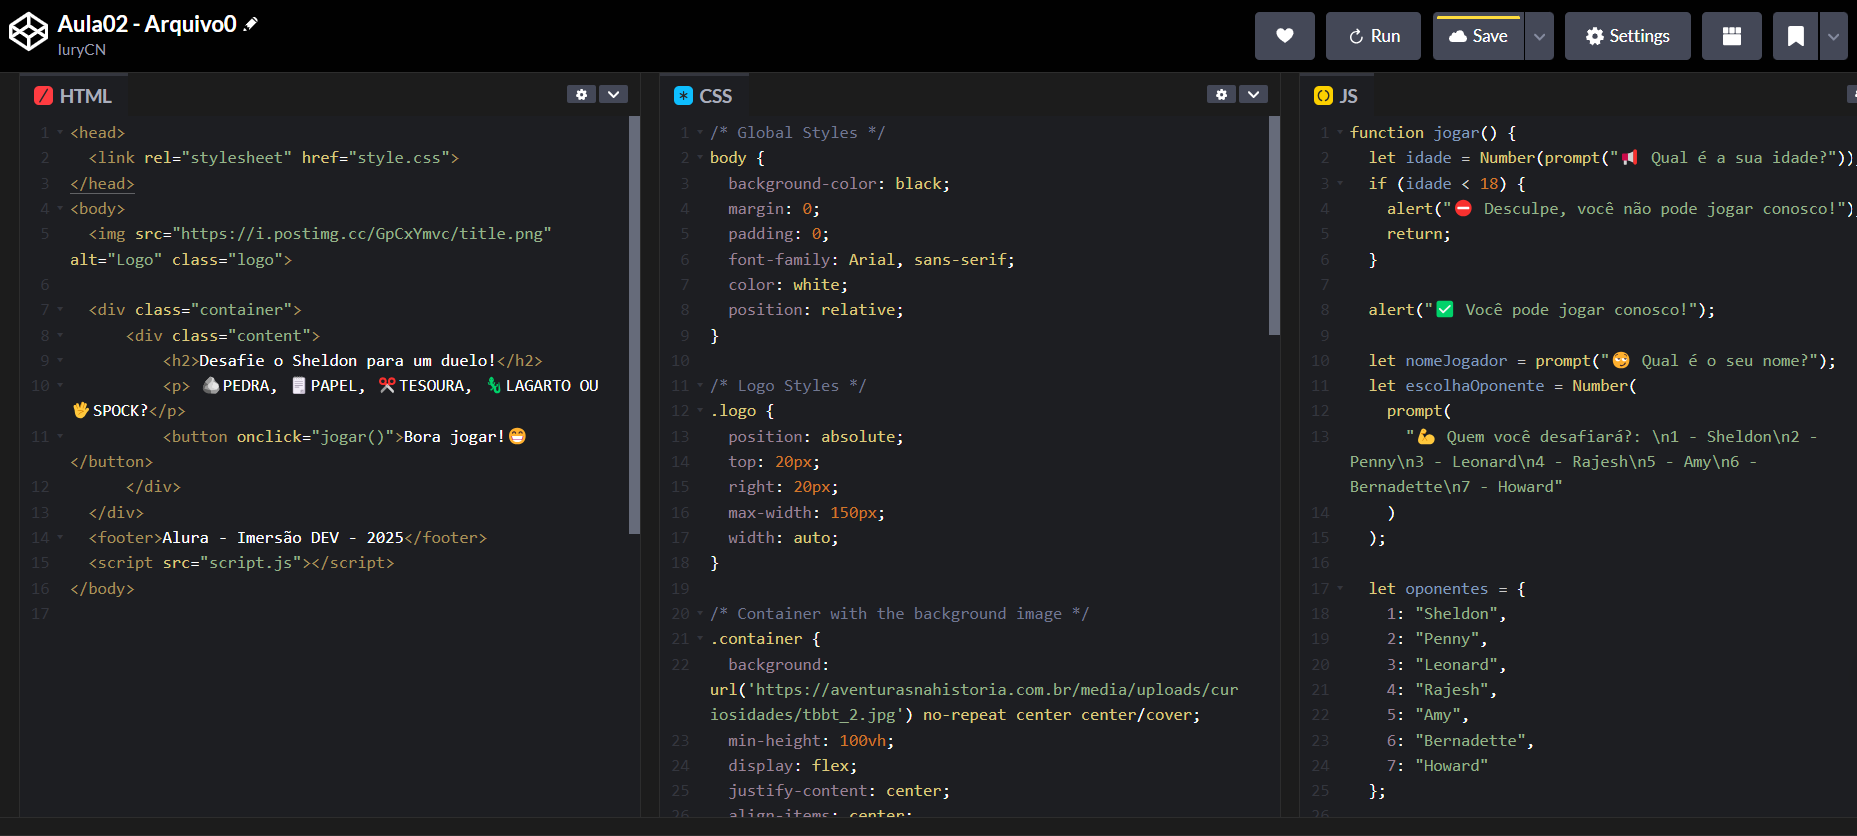Screen dimensions: 1857x836
Task: Fold the if block on JS line 3
Action: [x=1340, y=184]
